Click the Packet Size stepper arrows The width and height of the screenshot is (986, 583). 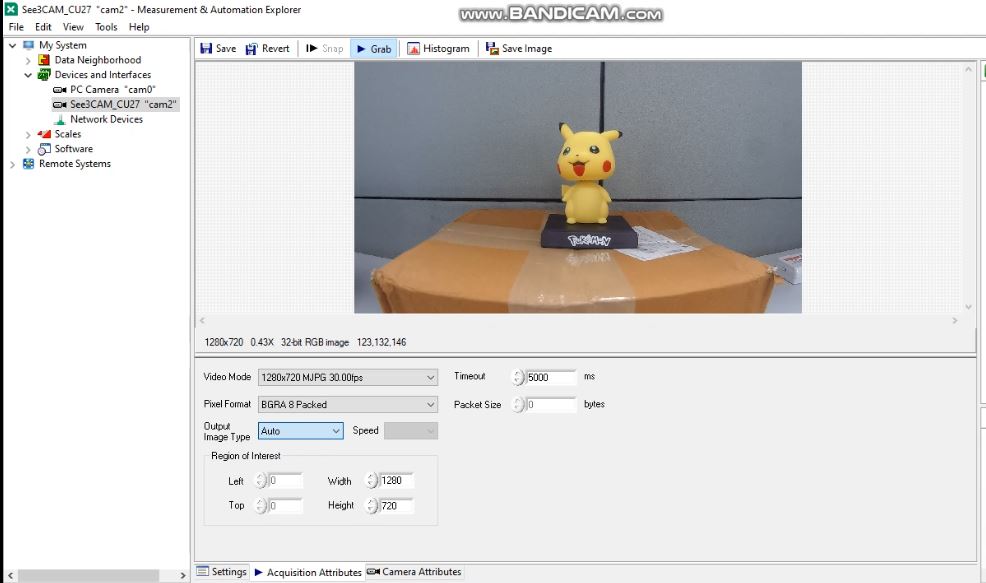pos(517,404)
